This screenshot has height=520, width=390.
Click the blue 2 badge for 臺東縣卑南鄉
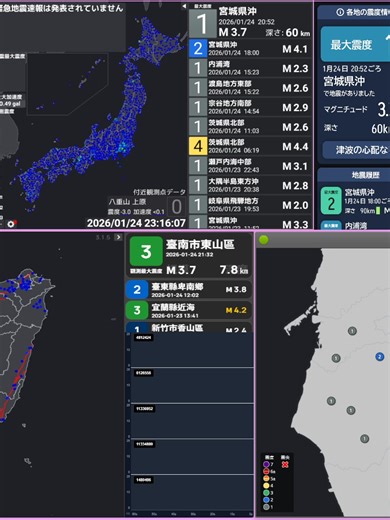coord(137,290)
